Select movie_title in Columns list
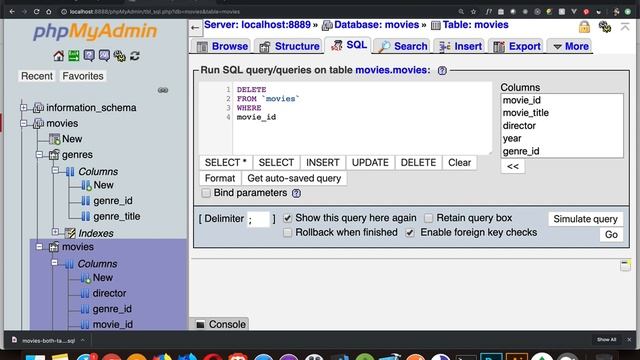 point(526,113)
